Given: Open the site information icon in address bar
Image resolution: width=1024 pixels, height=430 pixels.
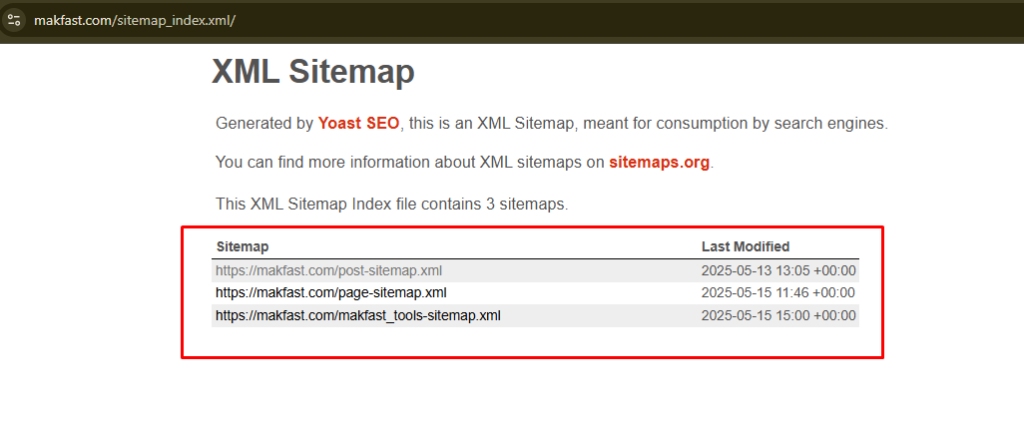Looking at the screenshot, I should point(14,20).
